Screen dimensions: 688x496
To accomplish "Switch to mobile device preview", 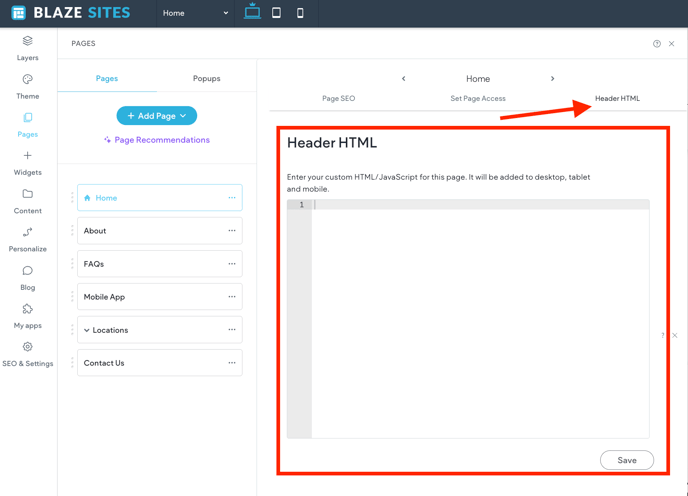I will [300, 13].
